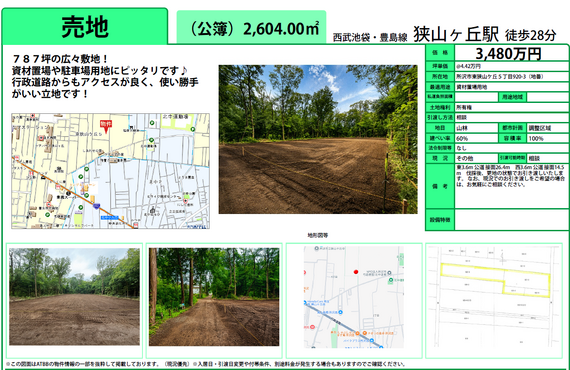Click the red 物件 pin on the map

click(106, 126)
